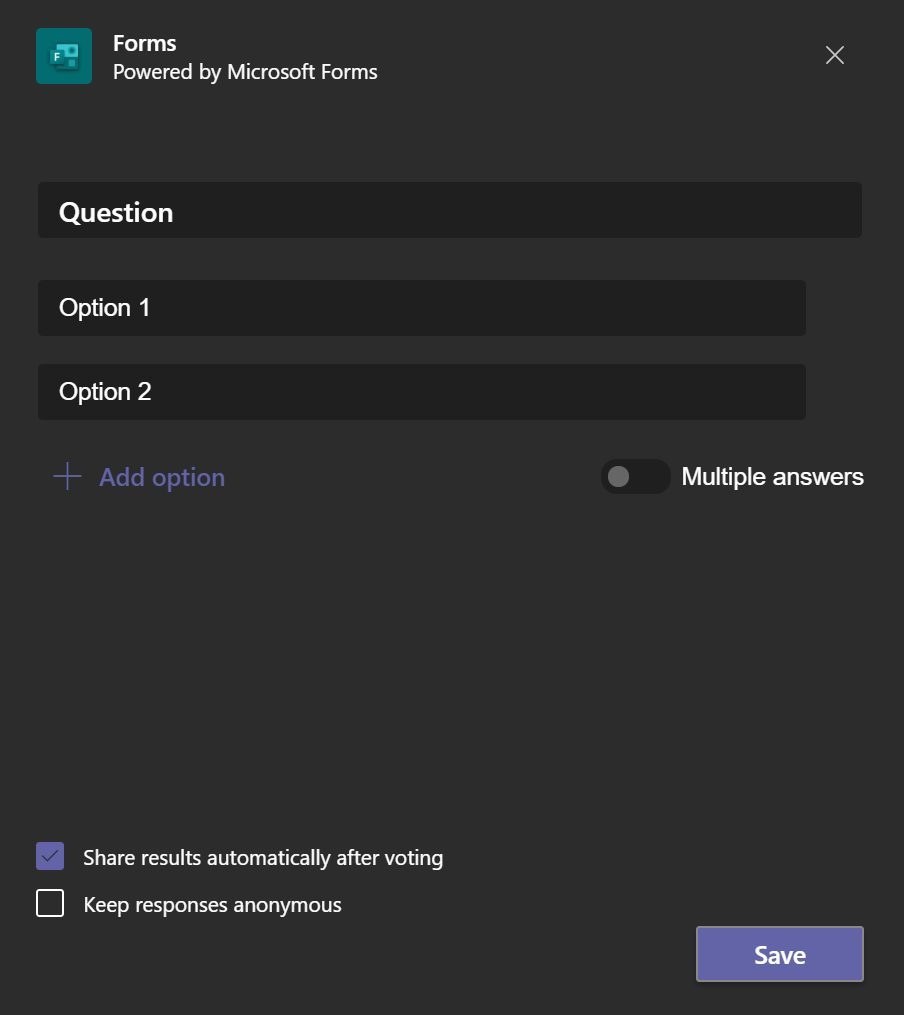Click the Forms title heading
The width and height of the screenshot is (904, 1015).
pos(145,43)
